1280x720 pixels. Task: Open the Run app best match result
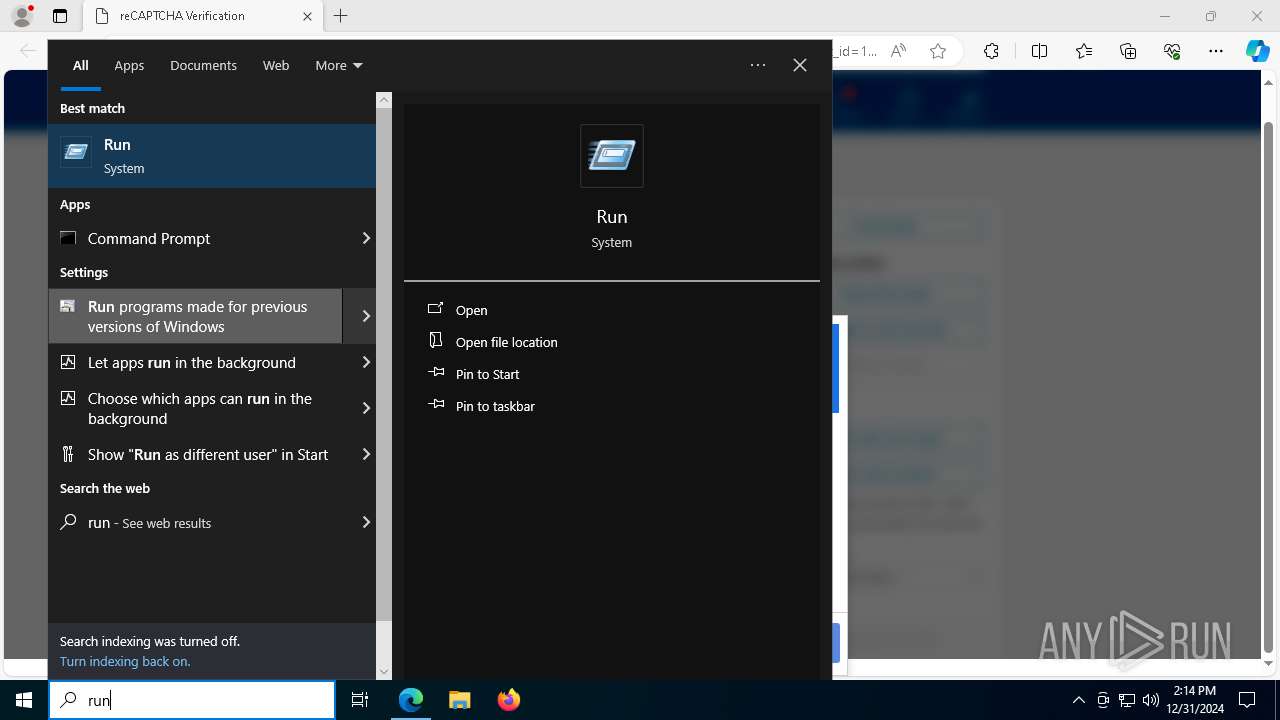click(212, 156)
